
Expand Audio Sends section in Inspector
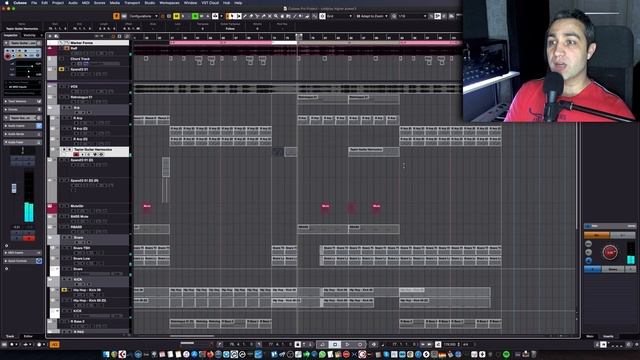[22, 134]
